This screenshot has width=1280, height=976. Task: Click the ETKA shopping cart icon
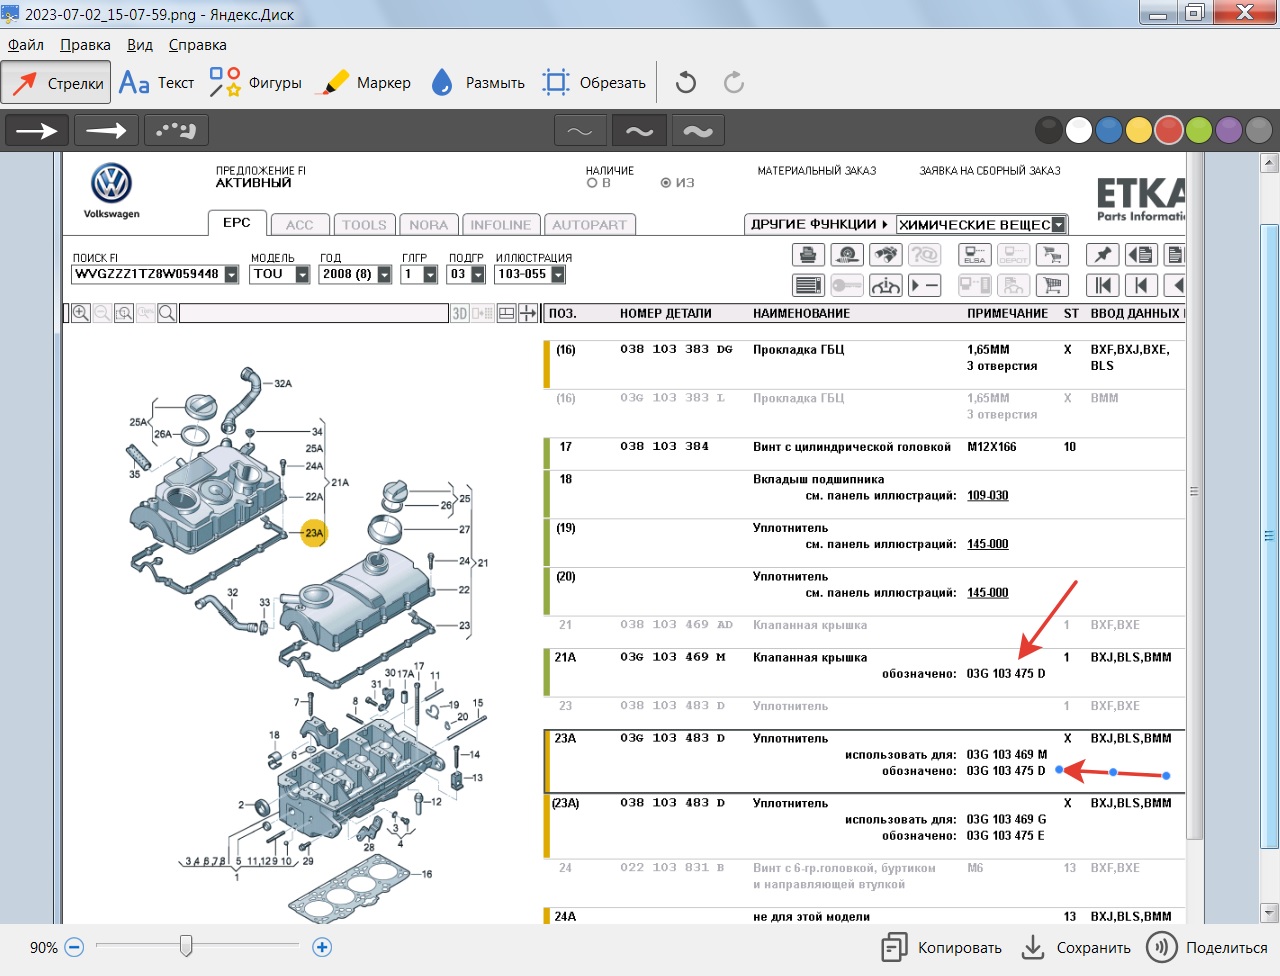click(x=1052, y=286)
